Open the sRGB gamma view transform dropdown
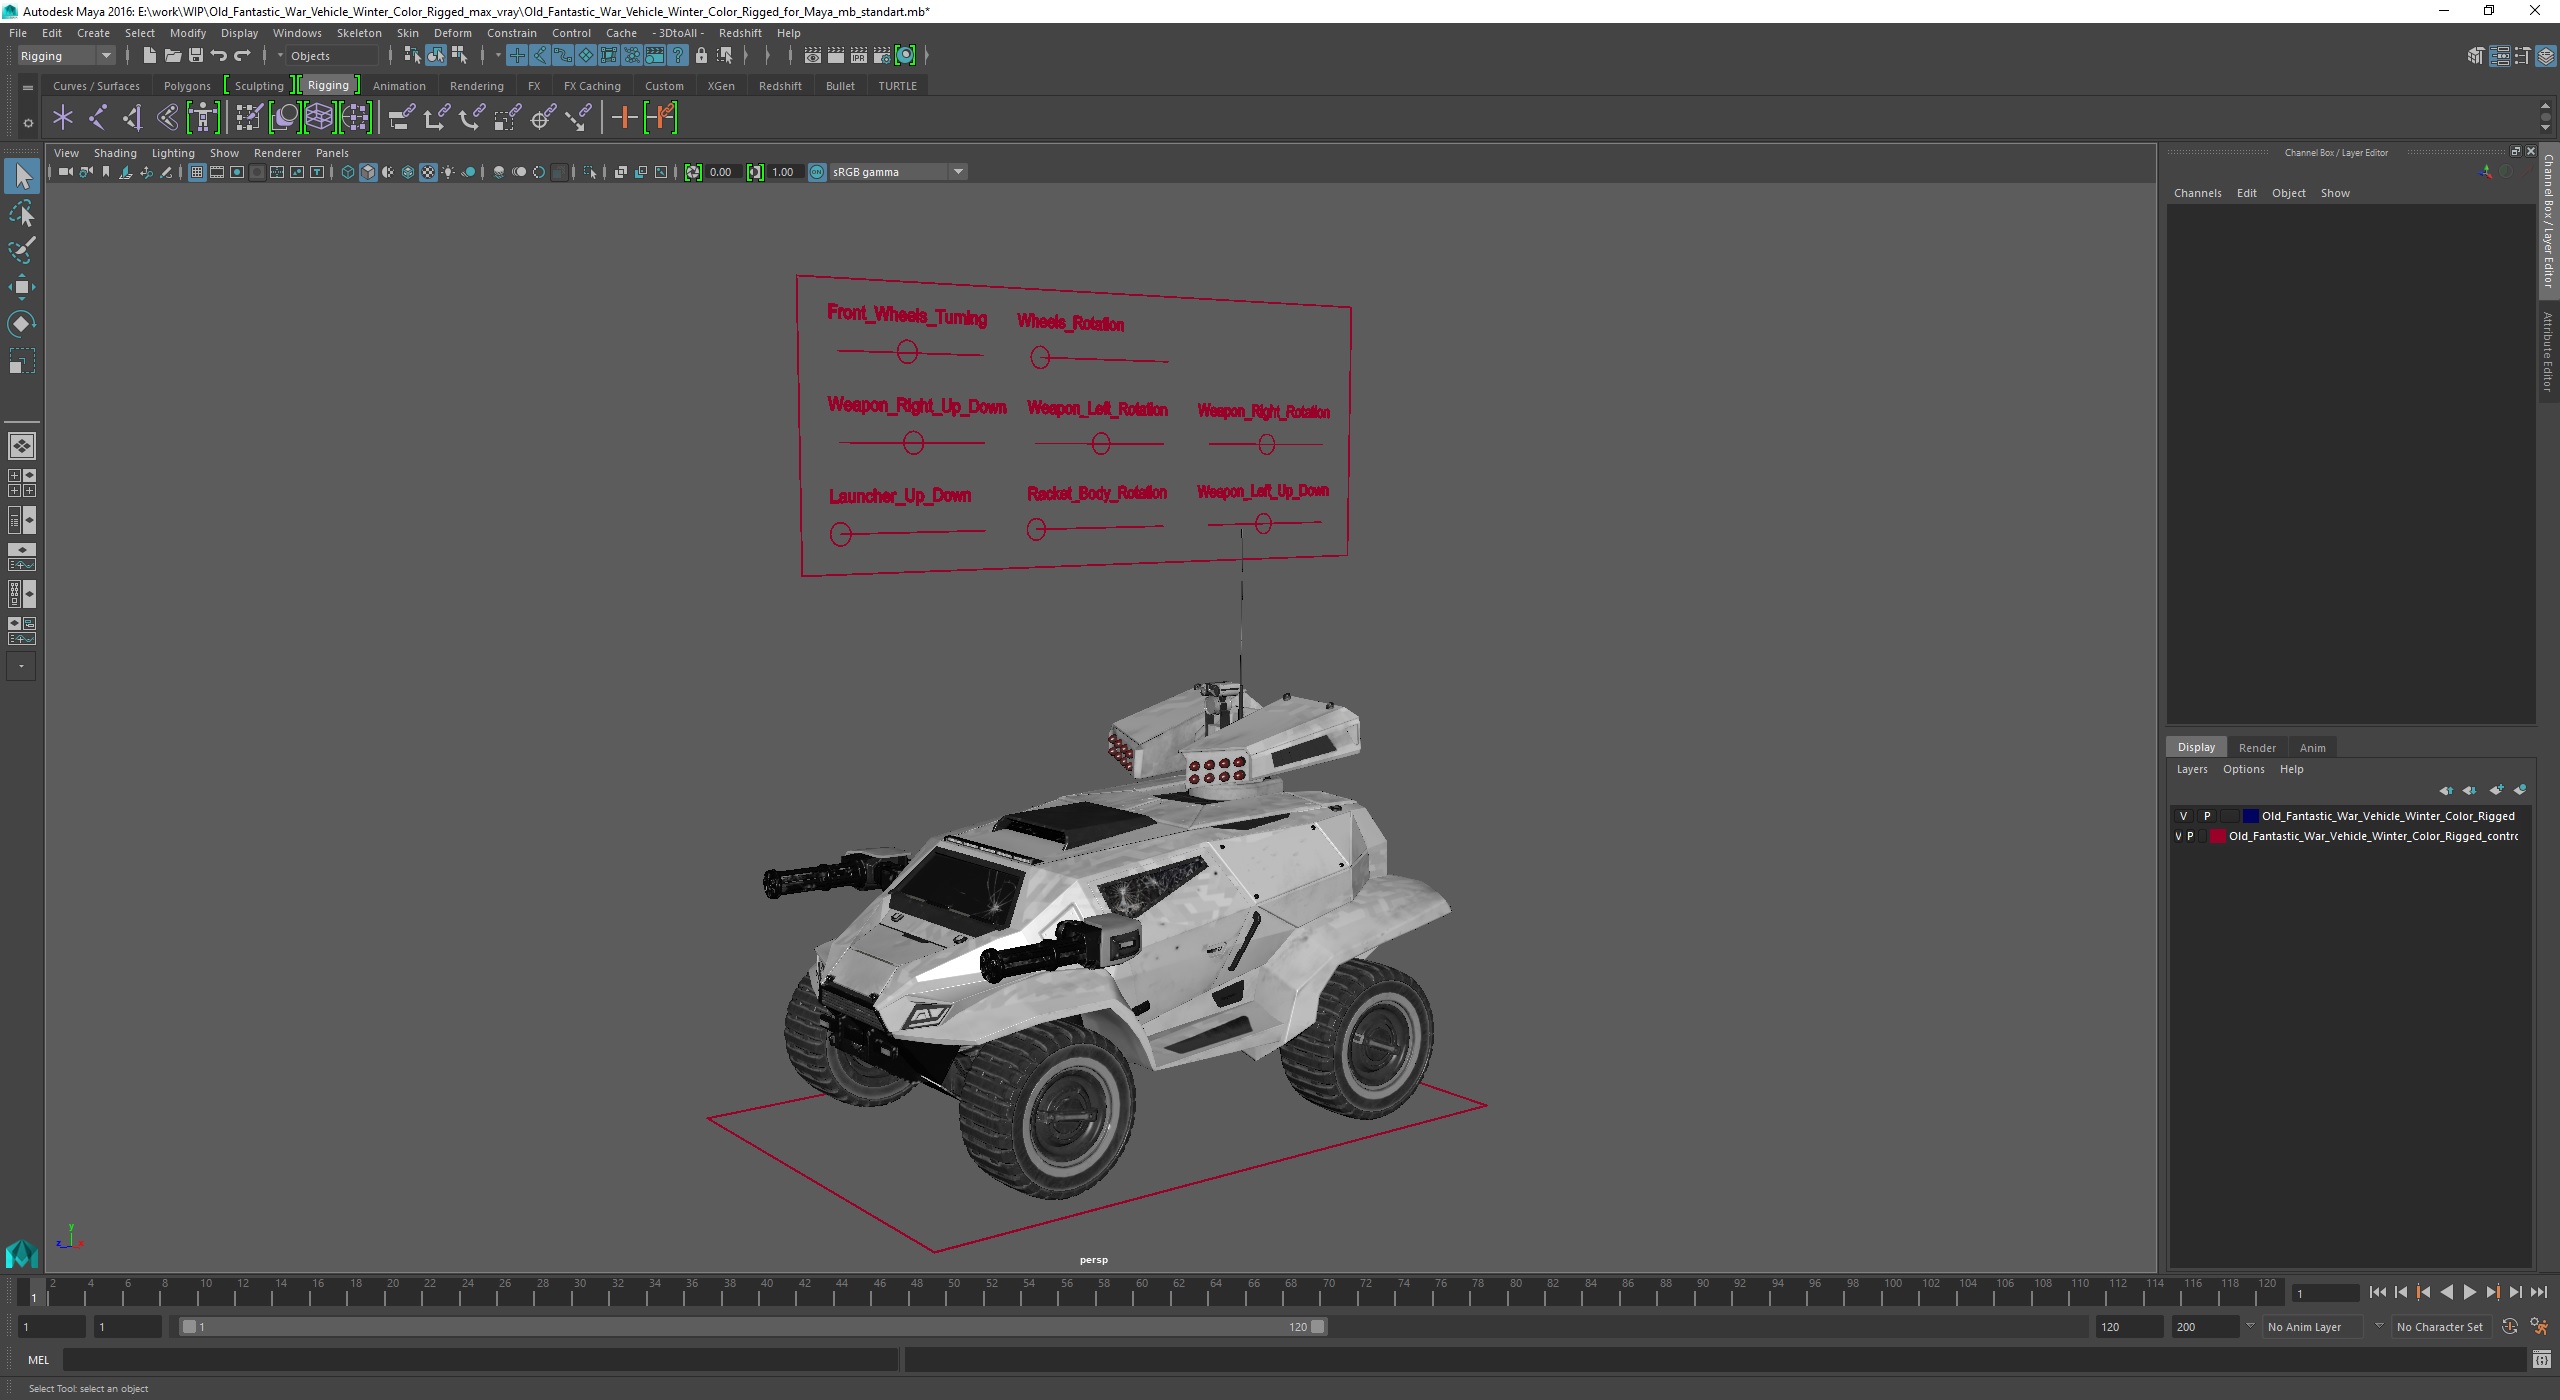 (898, 172)
